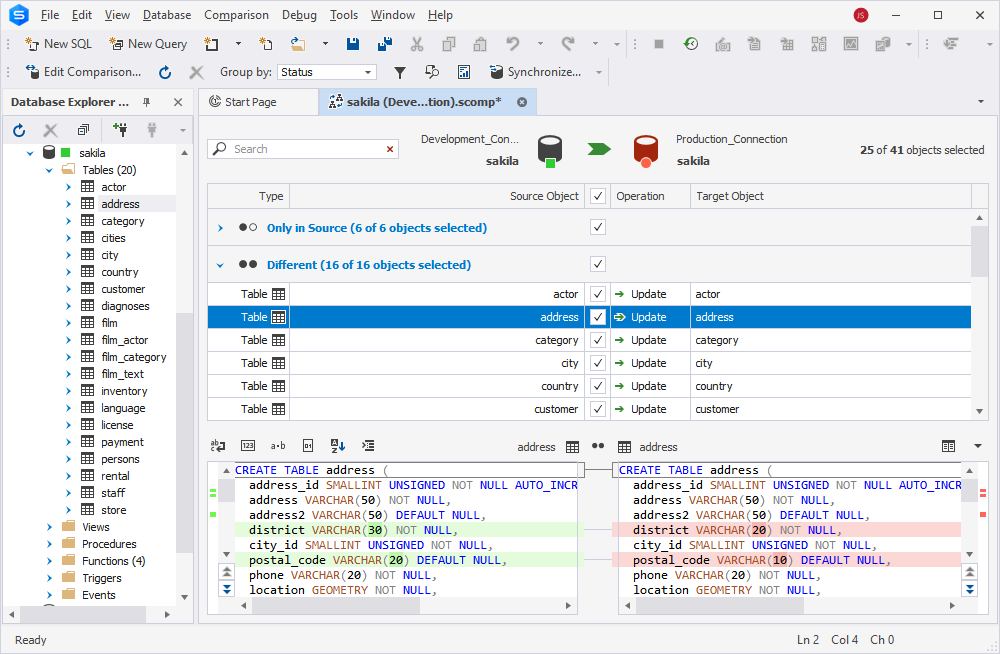Click the Edit Comparison link

click(x=83, y=72)
